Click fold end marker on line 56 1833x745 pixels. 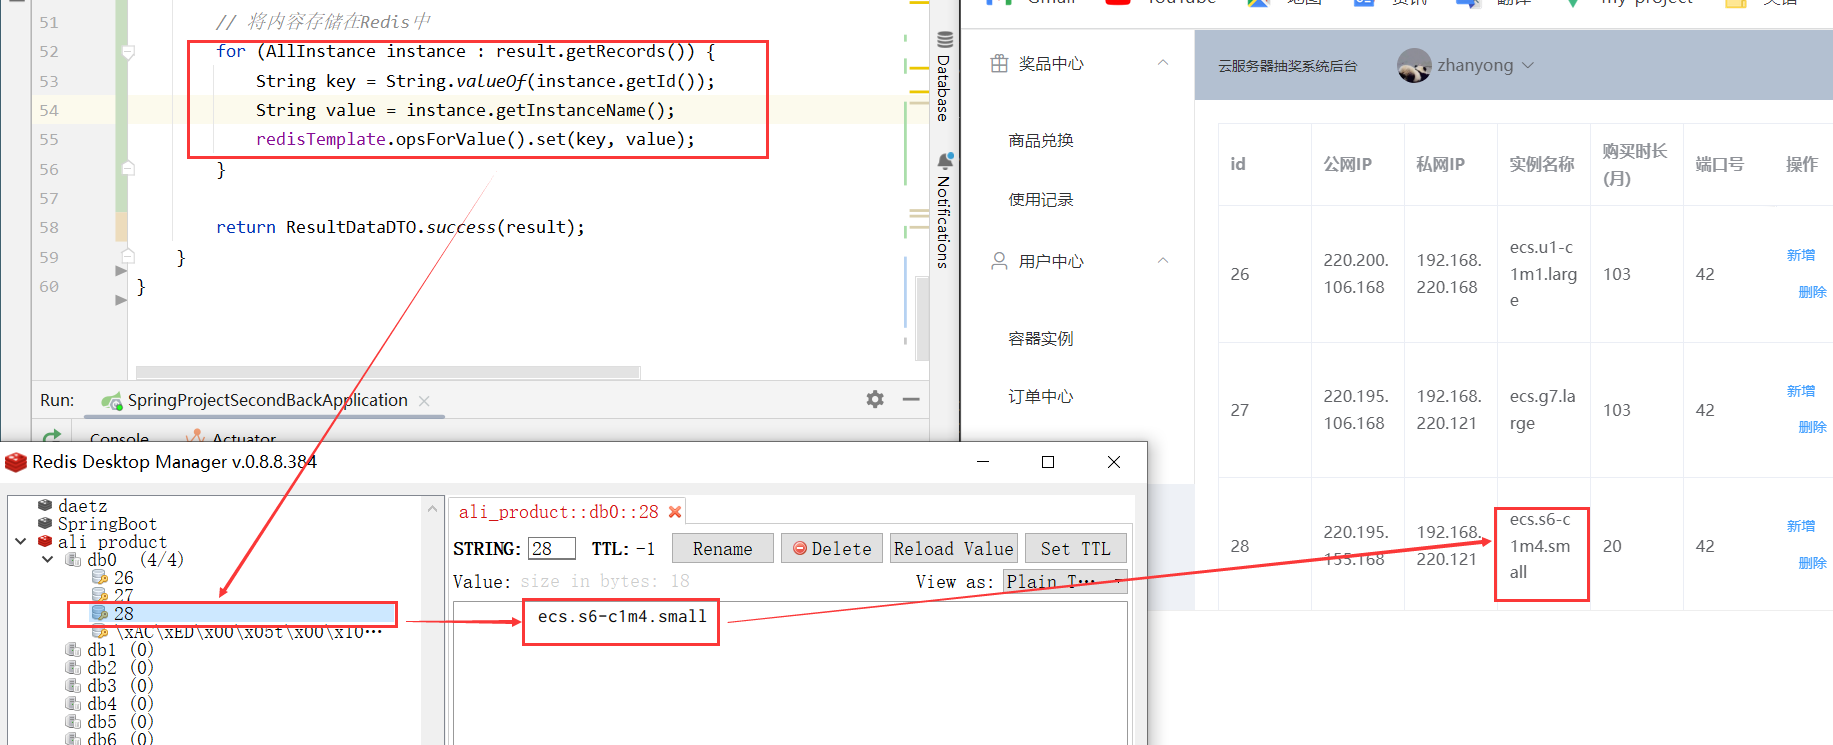[128, 168]
